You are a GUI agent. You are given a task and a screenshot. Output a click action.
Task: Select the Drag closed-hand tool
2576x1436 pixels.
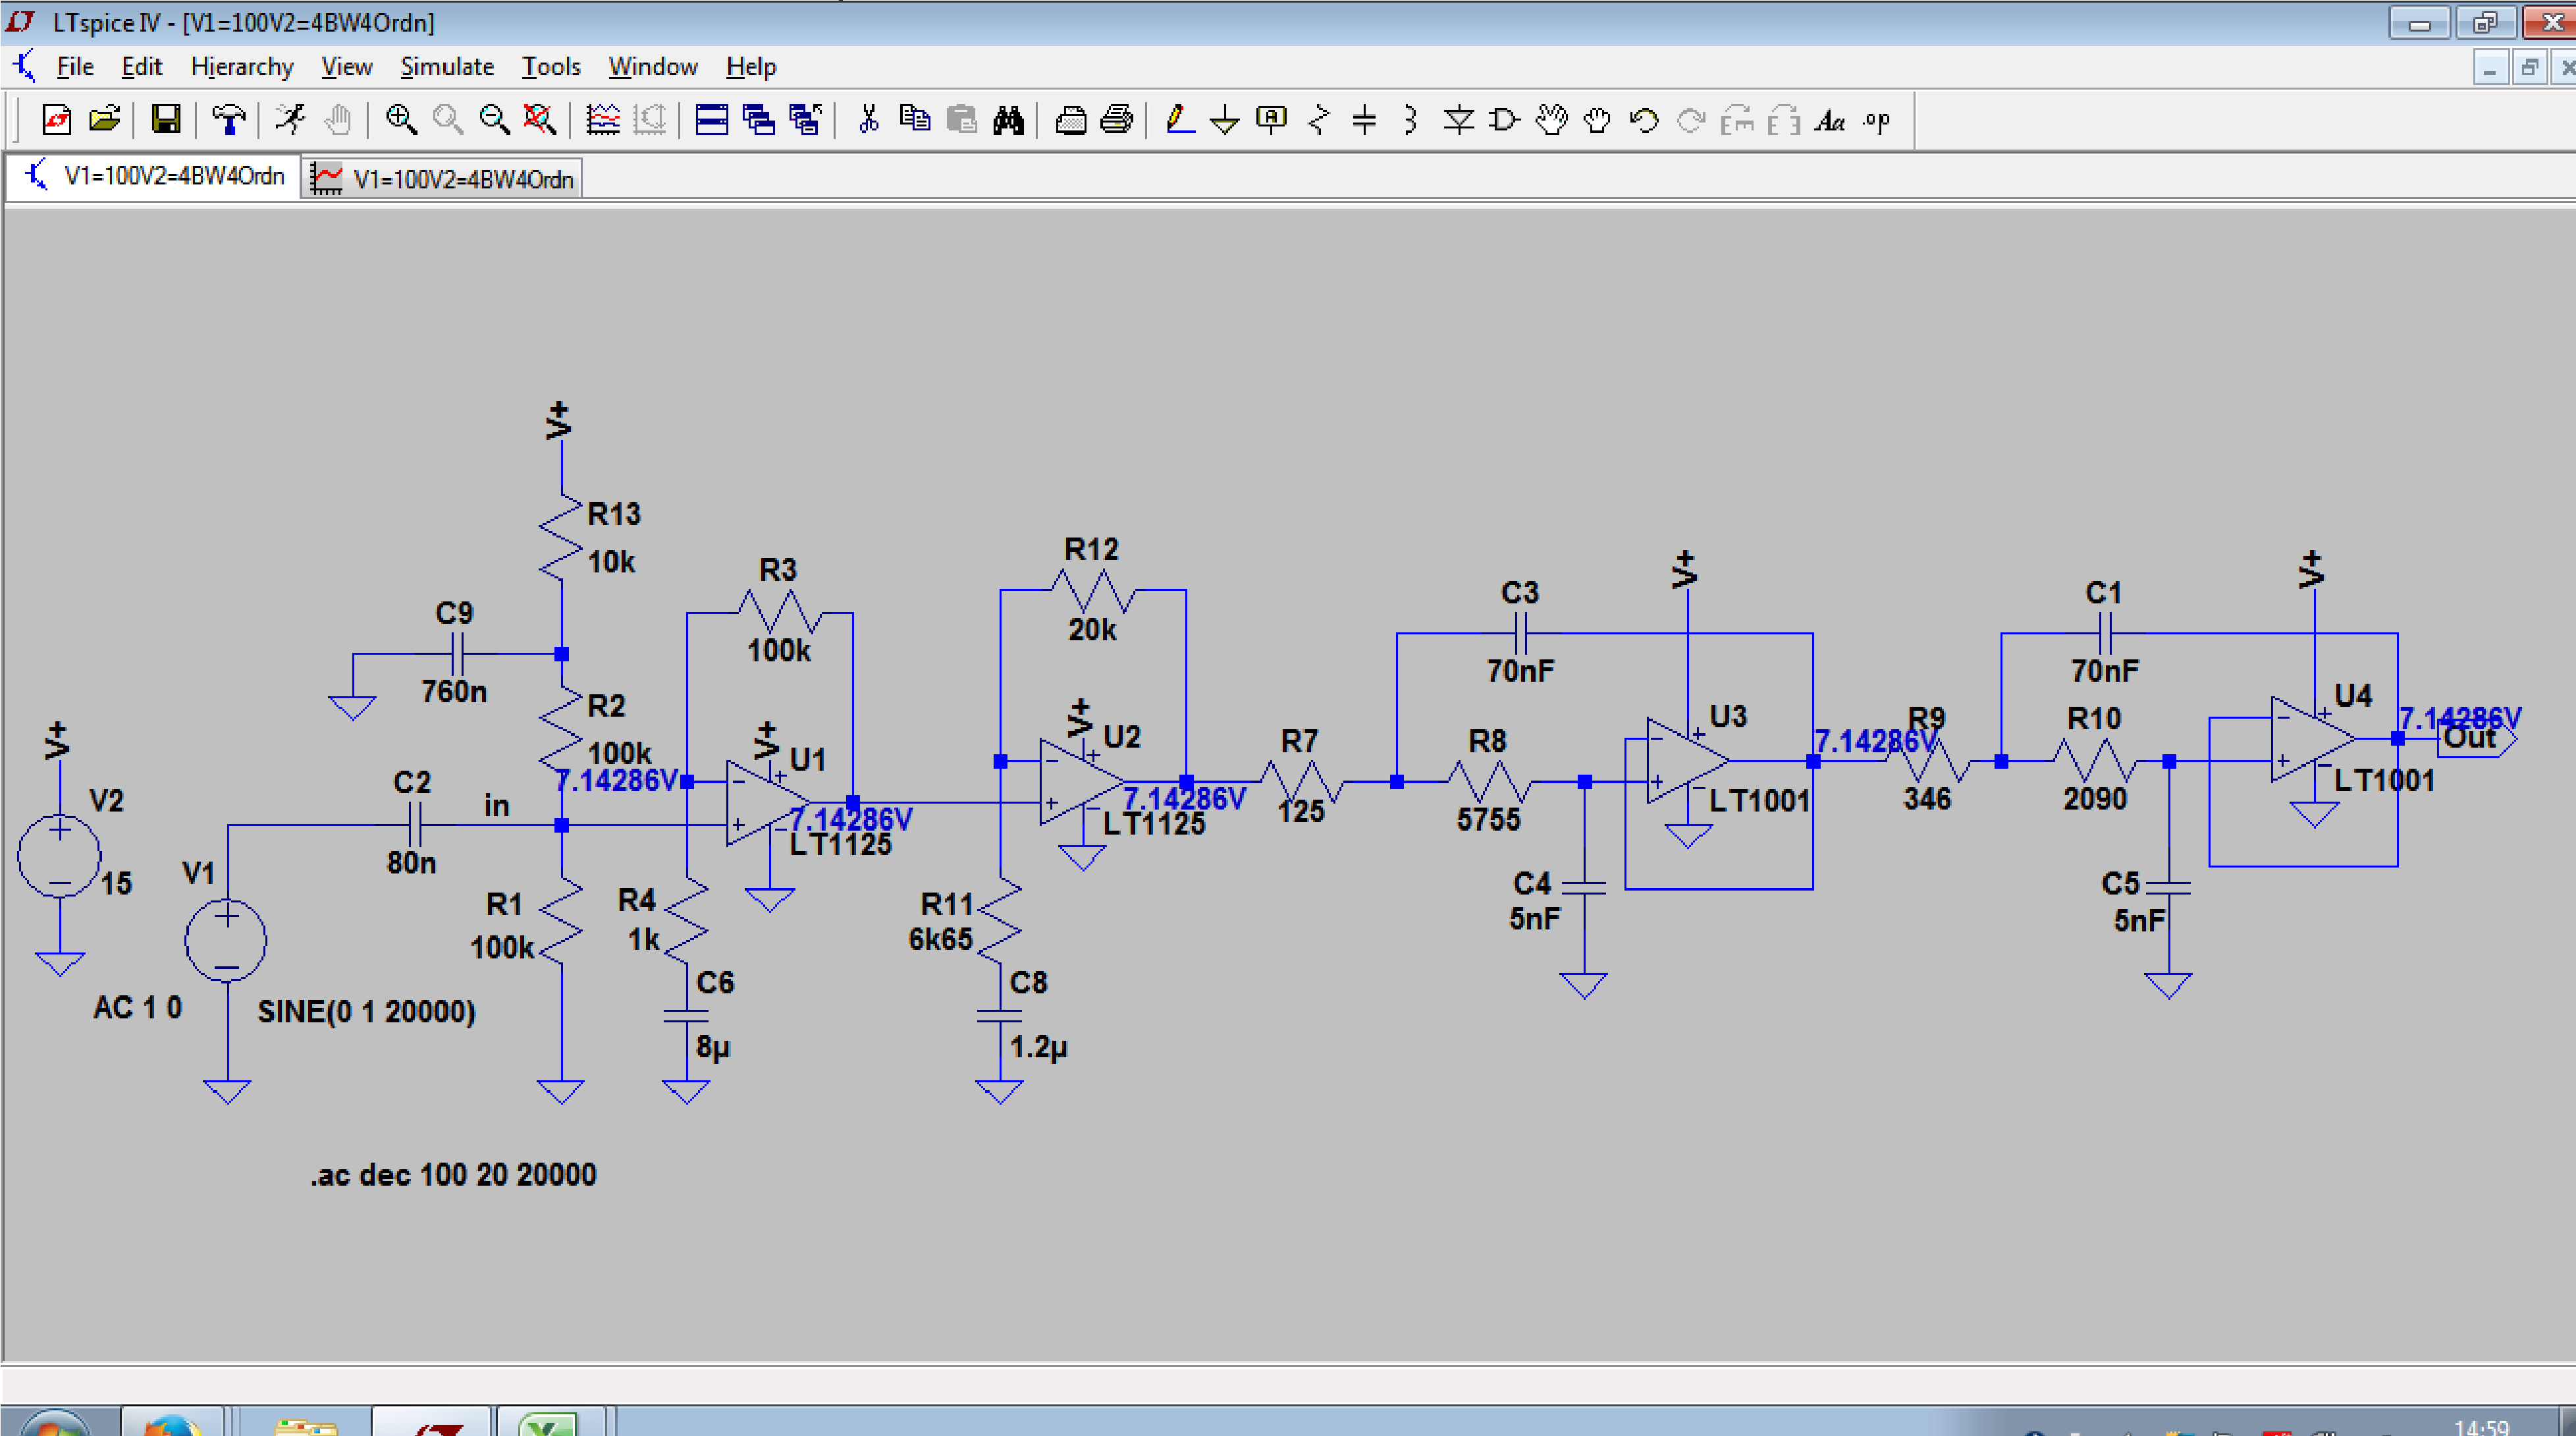coord(1597,120)
